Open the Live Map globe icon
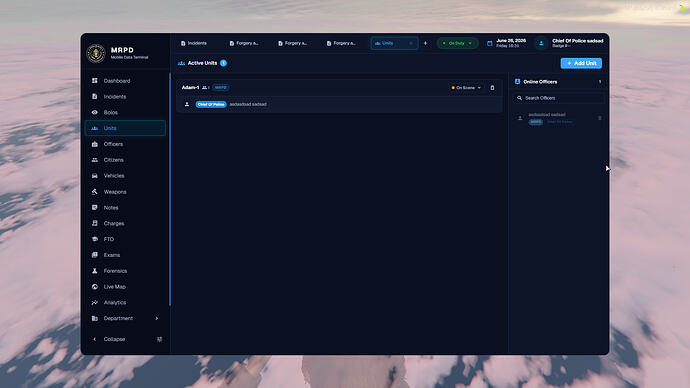The image size is (690, 388). click(95, 286)
